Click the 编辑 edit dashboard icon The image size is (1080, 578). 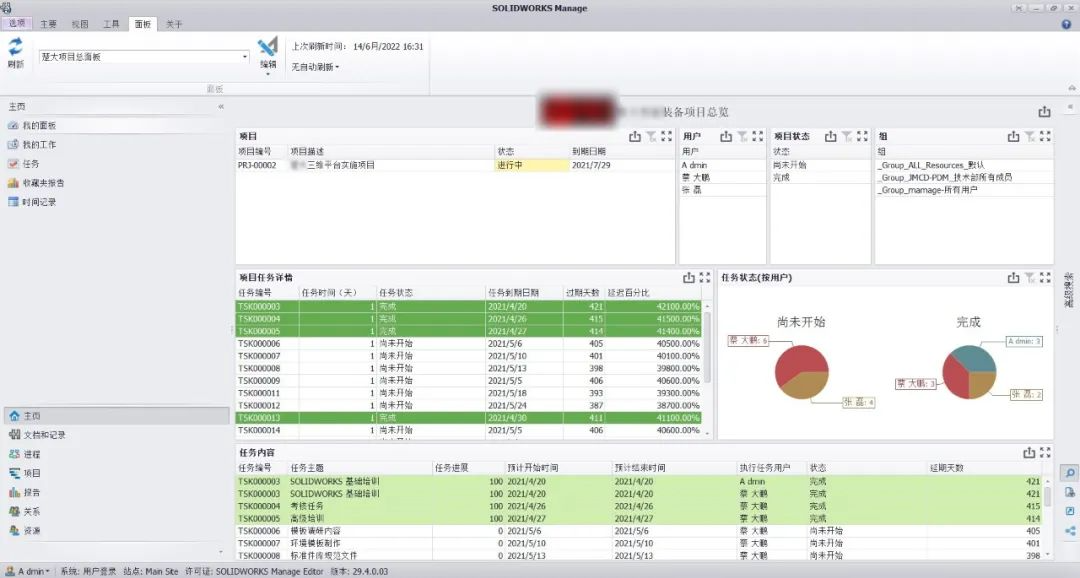267,47
